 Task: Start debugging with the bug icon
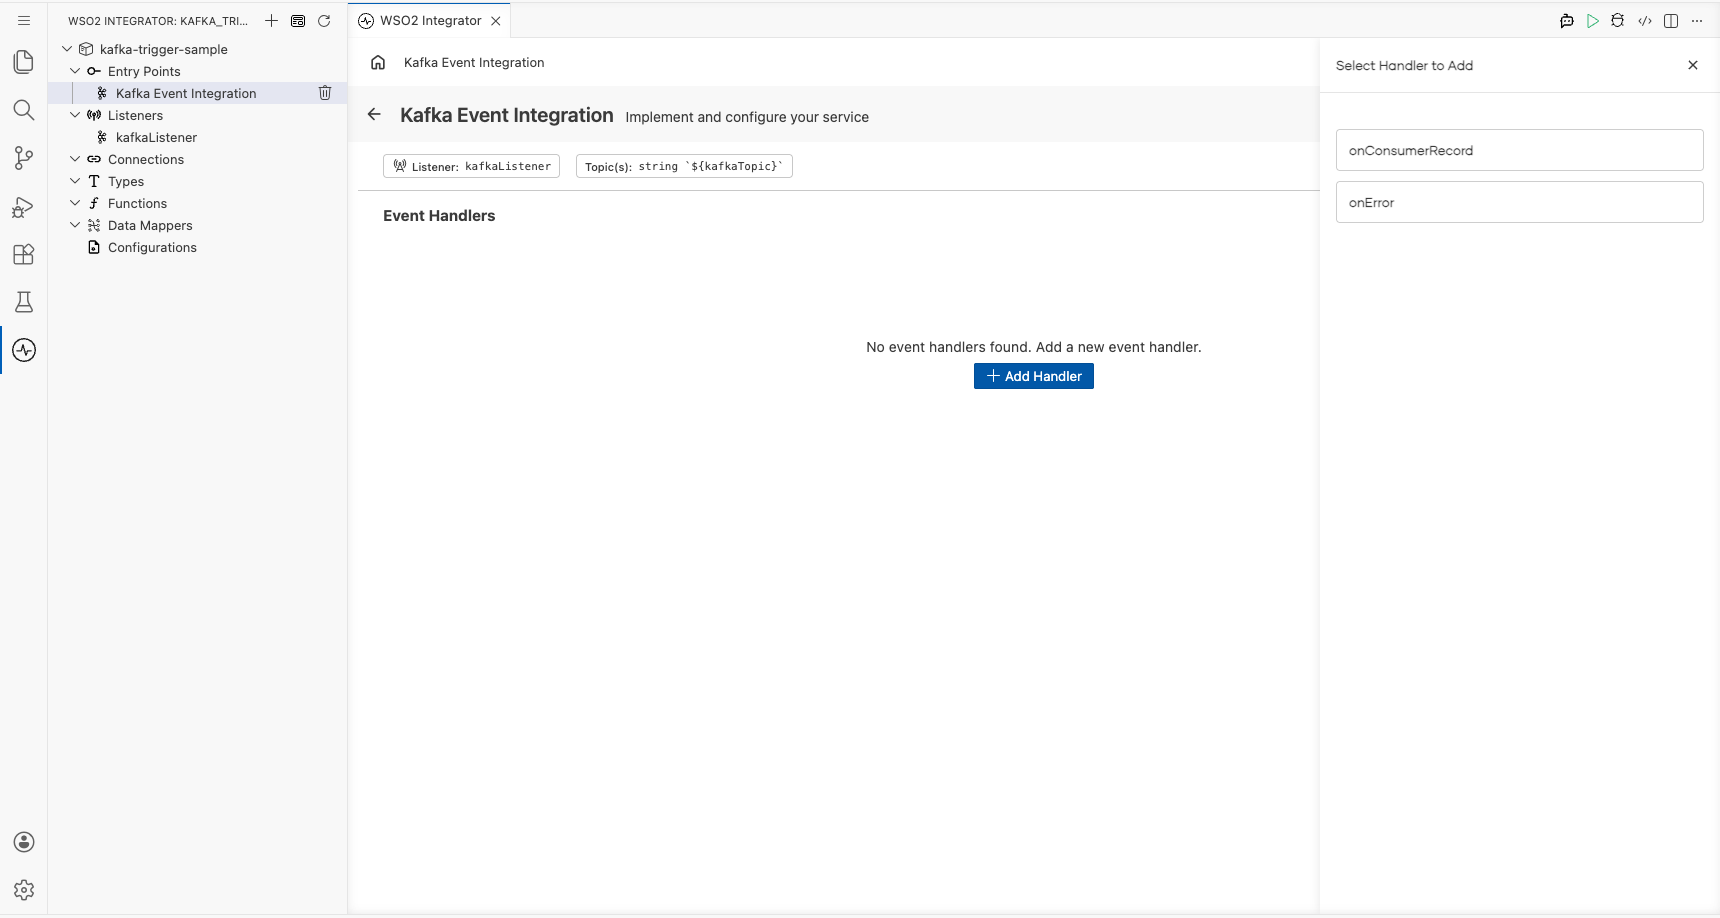coord(1618,20)
